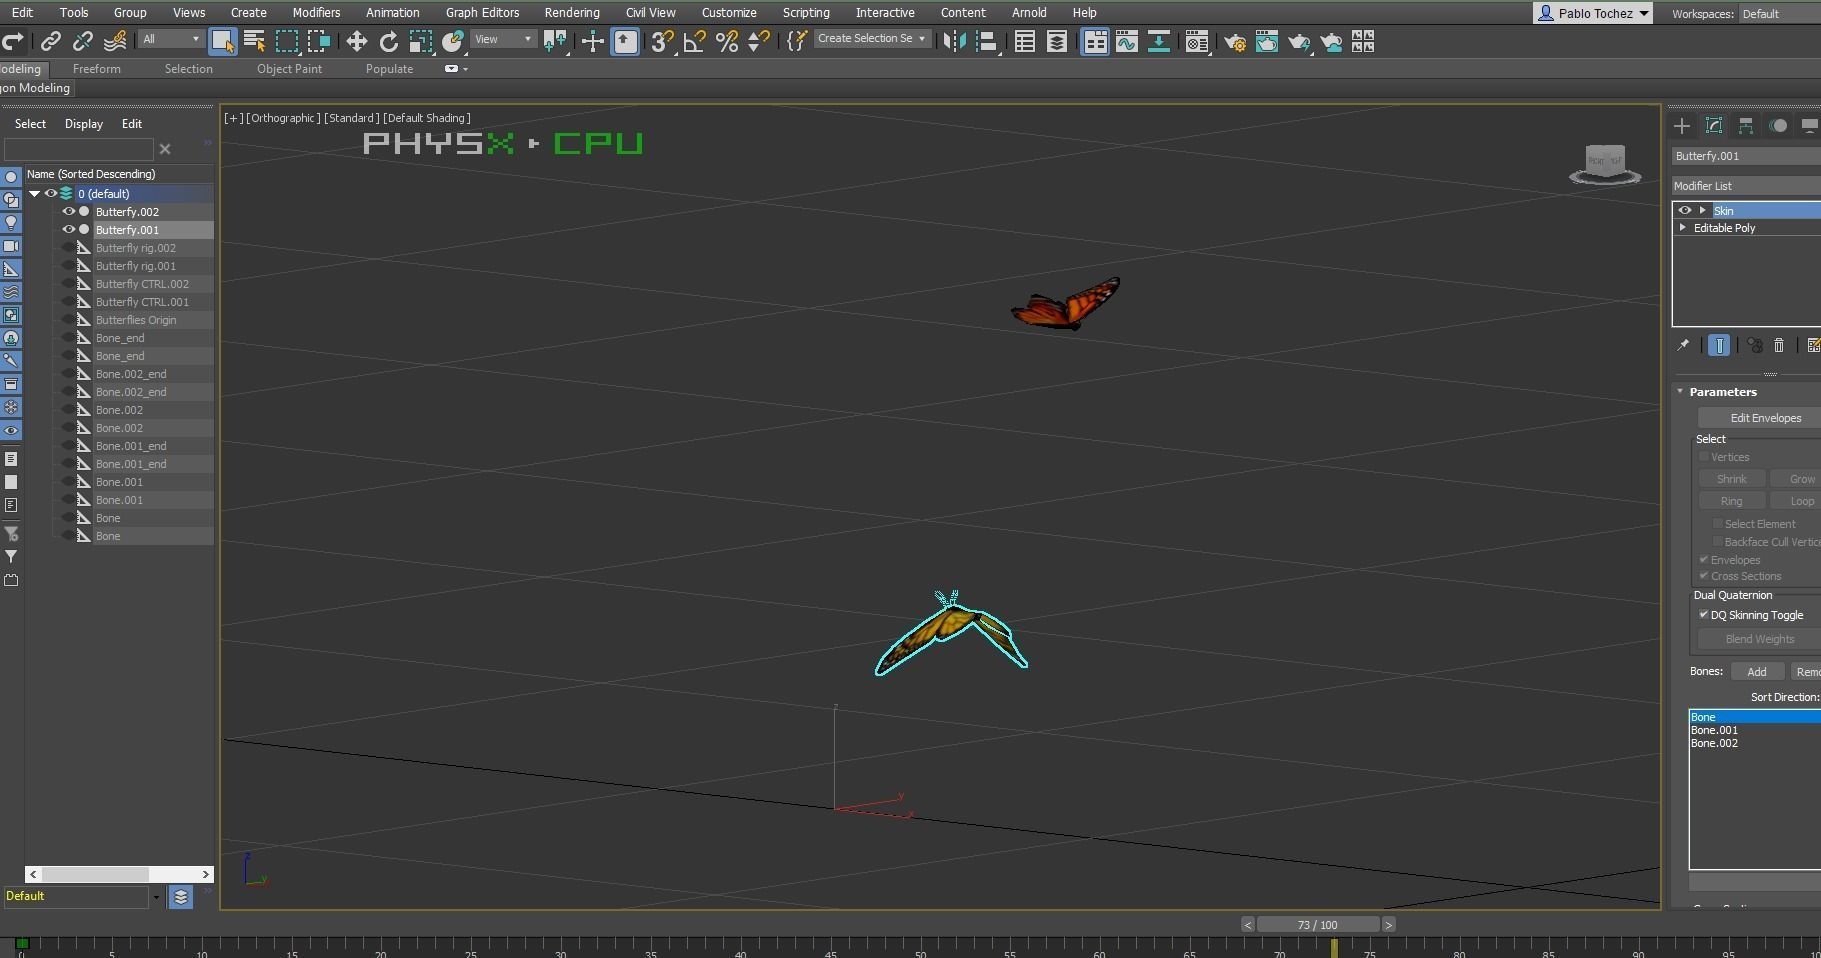Toggle the Skin modifier eye icon
1821x958 pixels.
[x=1685, y=210]
